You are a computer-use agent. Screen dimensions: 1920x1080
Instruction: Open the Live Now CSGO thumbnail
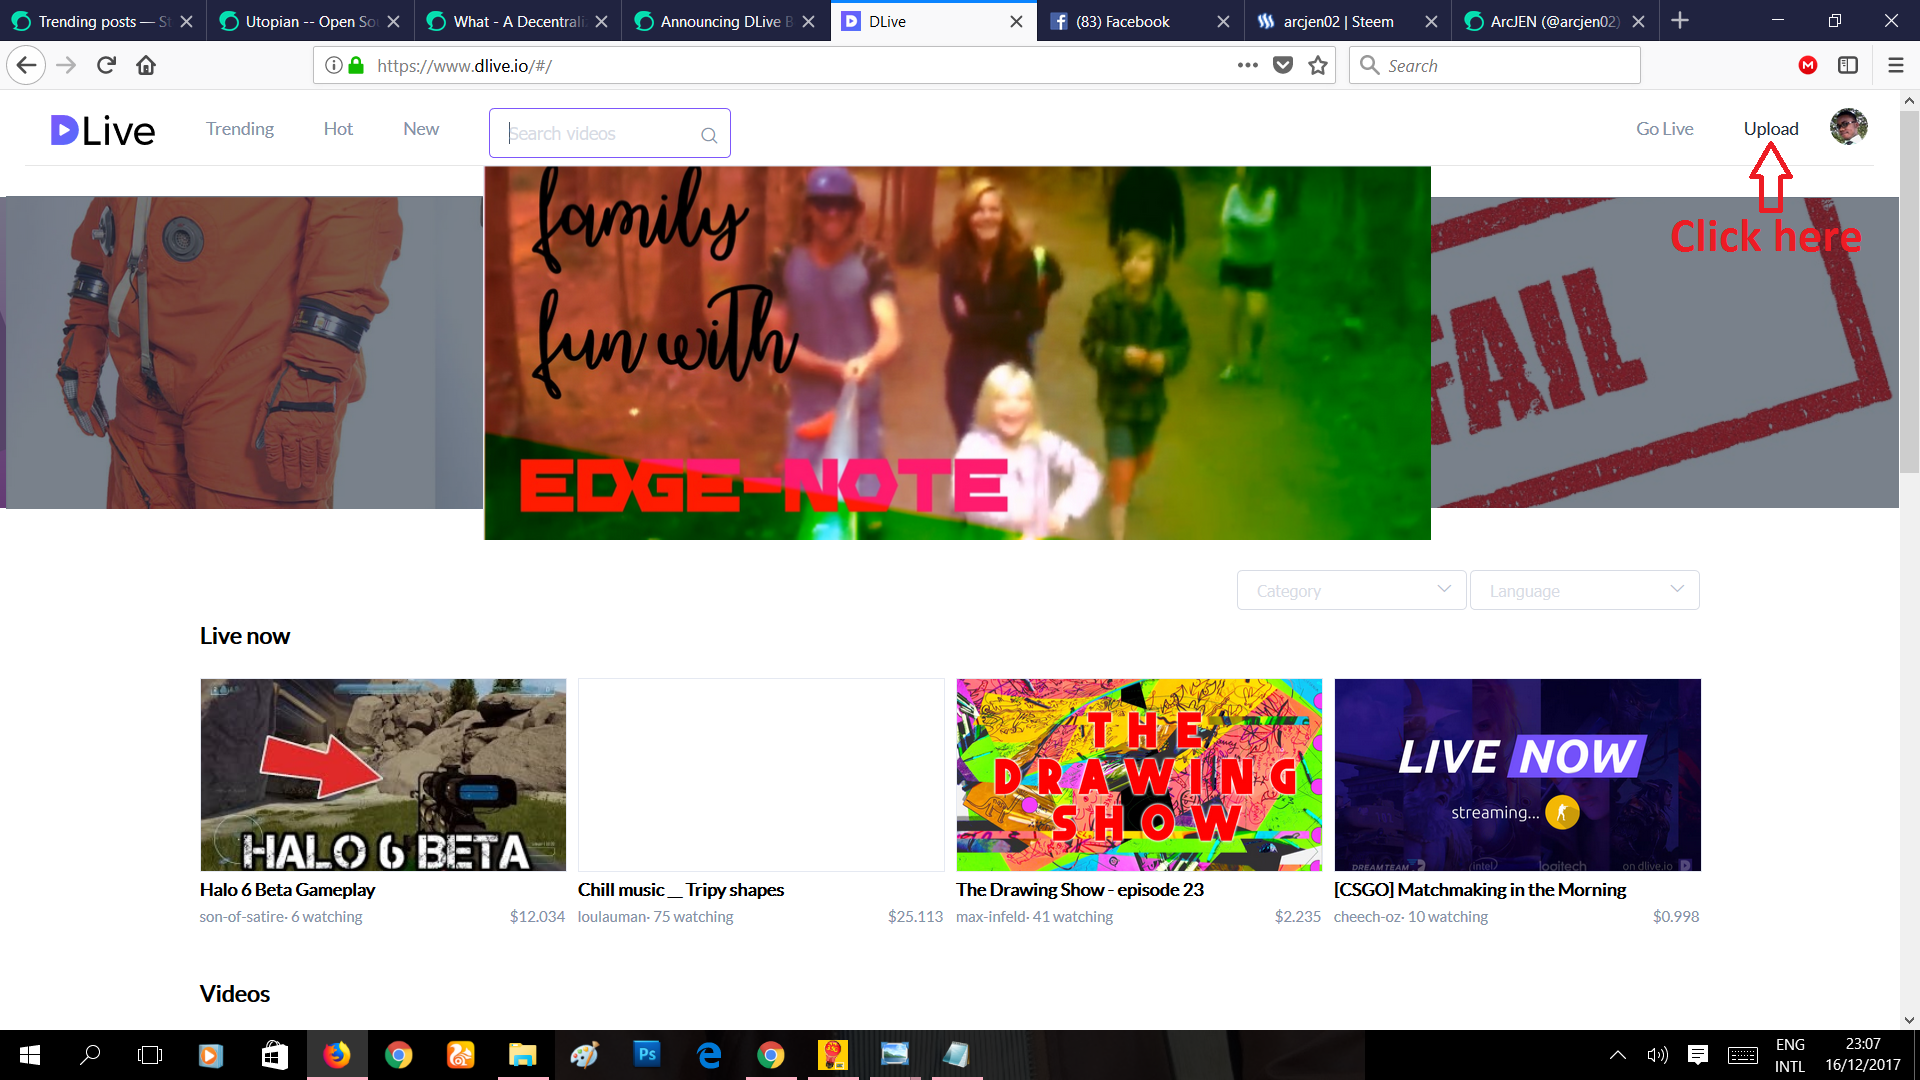click(1517, 775)
